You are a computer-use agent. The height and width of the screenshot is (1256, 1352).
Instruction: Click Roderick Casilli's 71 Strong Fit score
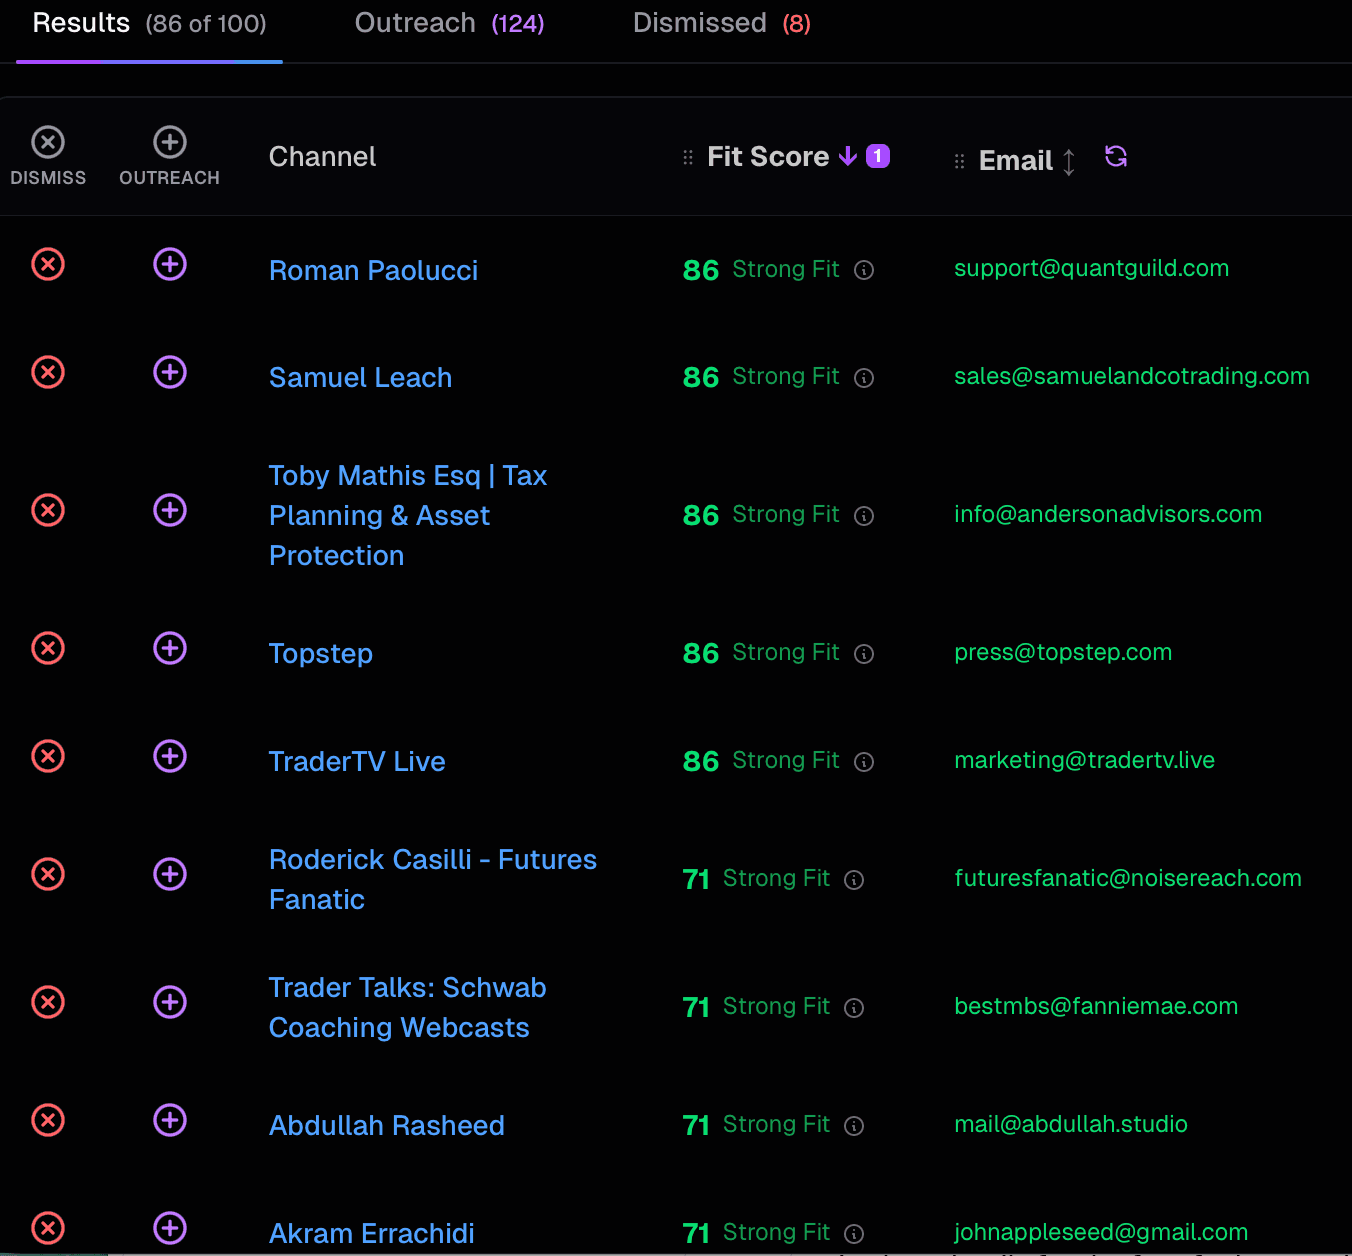tap(756, 880)
